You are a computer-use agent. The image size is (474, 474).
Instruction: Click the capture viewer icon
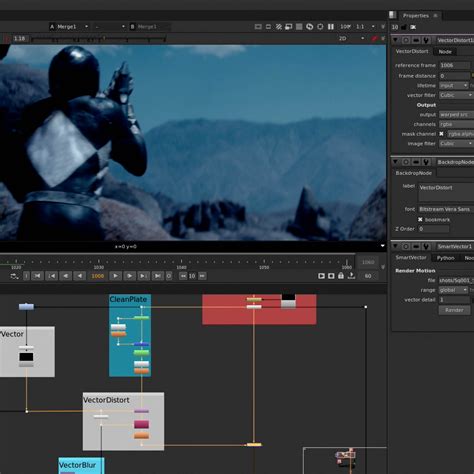(x=331, y=276)
